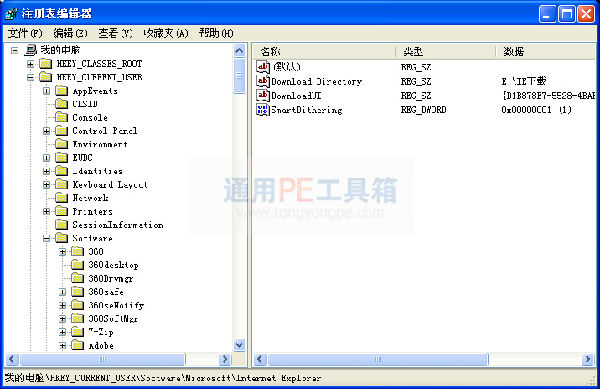Click the SmartDithering DWORD value icon
The width and height of the screenshot is (600, 389).
[263, 110]
